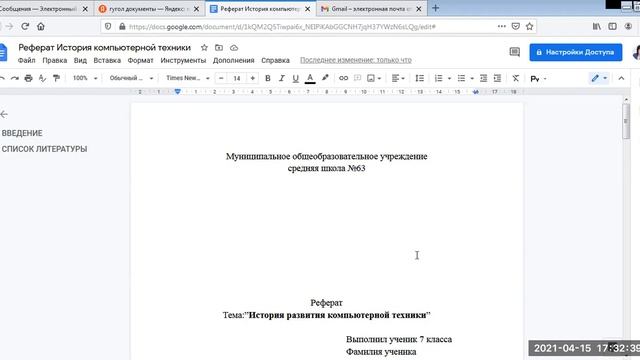Open the text color picker
Viewport: 640px width, 360px height.
coord(310,78)
